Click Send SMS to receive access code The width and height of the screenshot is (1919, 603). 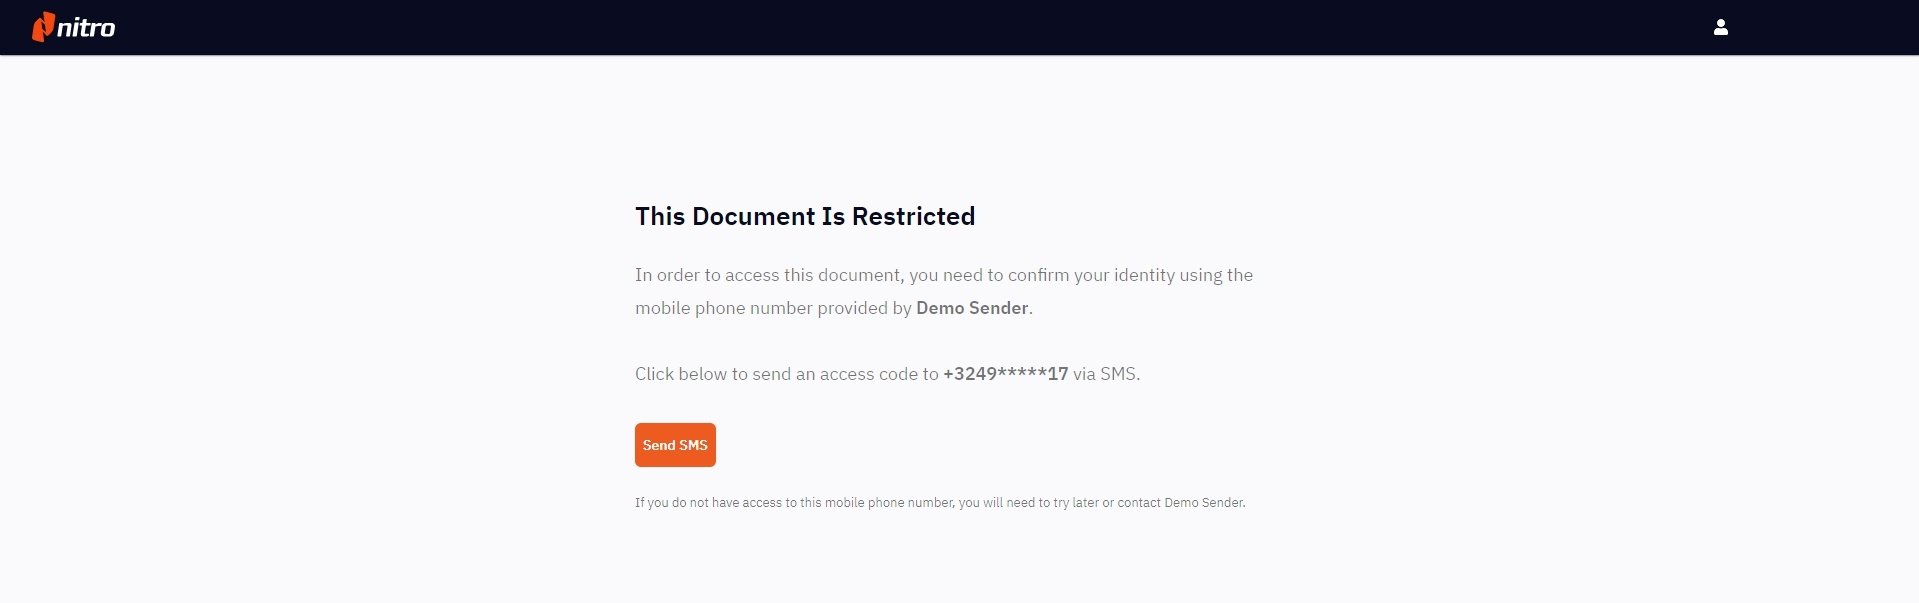pos(675,445)
